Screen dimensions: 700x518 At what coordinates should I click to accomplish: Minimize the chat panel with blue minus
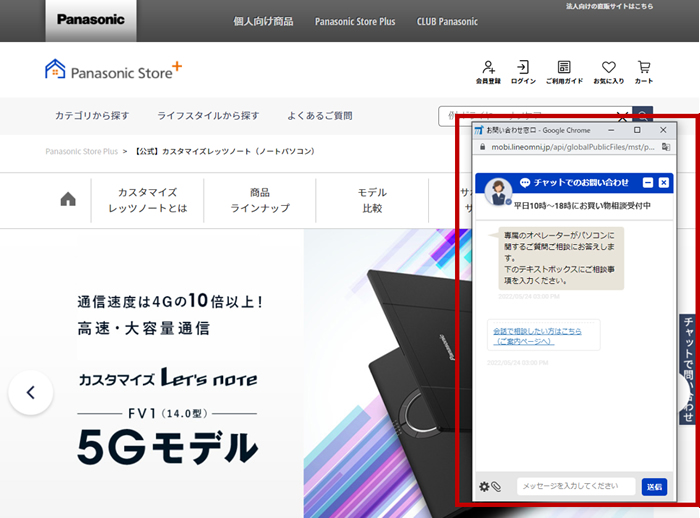click(648, 183)
